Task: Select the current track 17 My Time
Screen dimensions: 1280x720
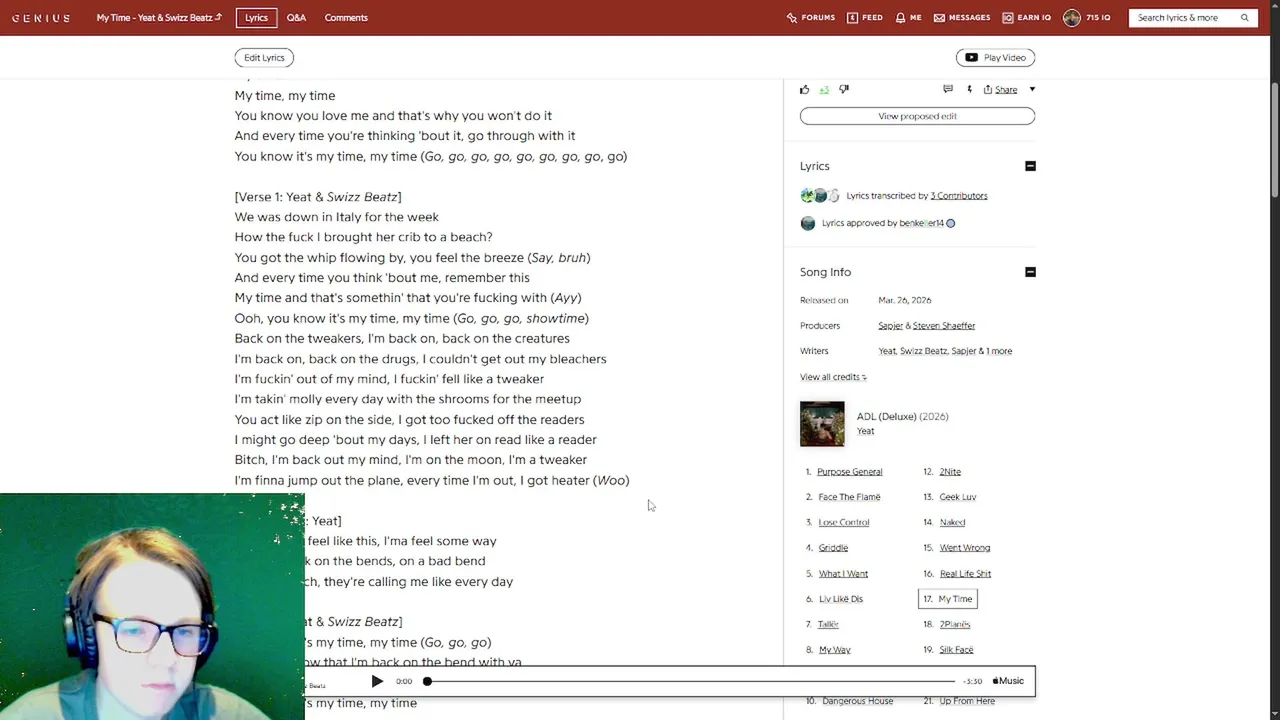Action: tap(948, 599)
